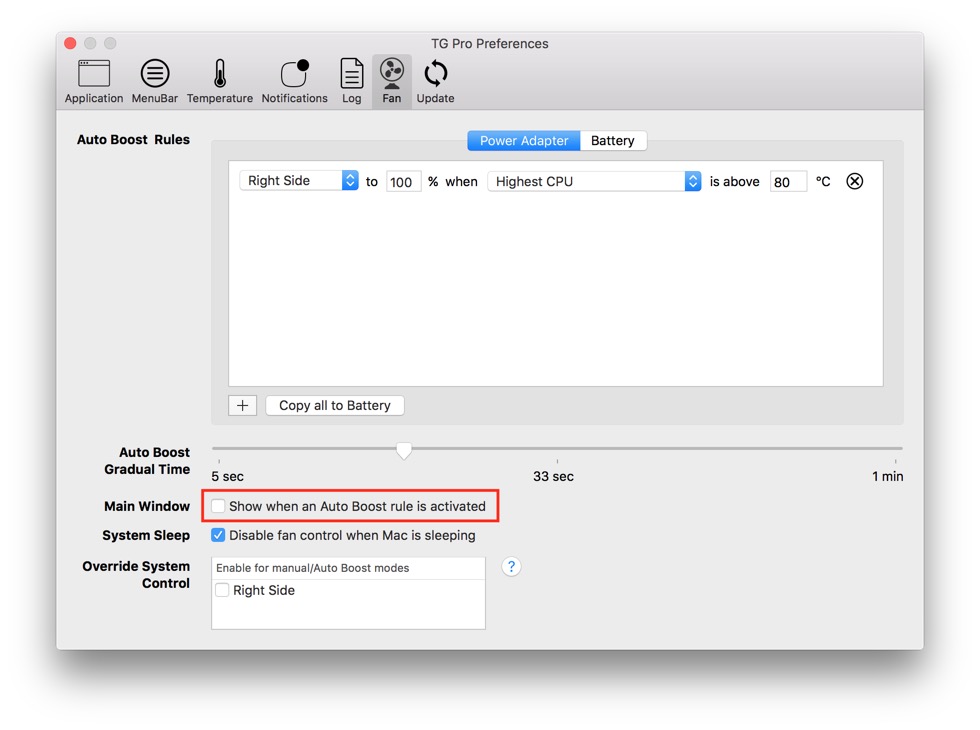The width and height of the screenshot is (980, 730).
Task: Uncheck Disable fan control when sleeping
Action: click(218, 536)
